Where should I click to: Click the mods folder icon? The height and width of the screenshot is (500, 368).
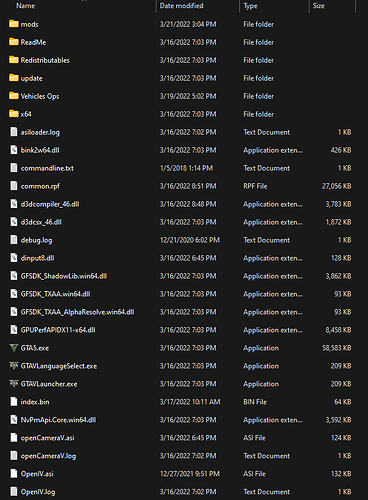(14, 24)
